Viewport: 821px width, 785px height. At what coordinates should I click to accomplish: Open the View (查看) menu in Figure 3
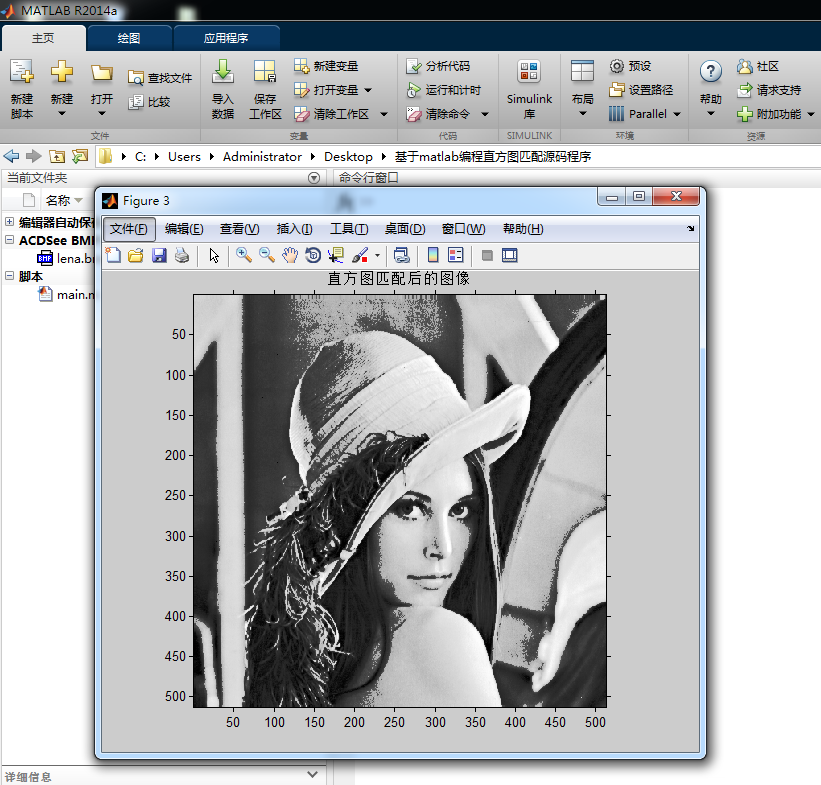239,229
